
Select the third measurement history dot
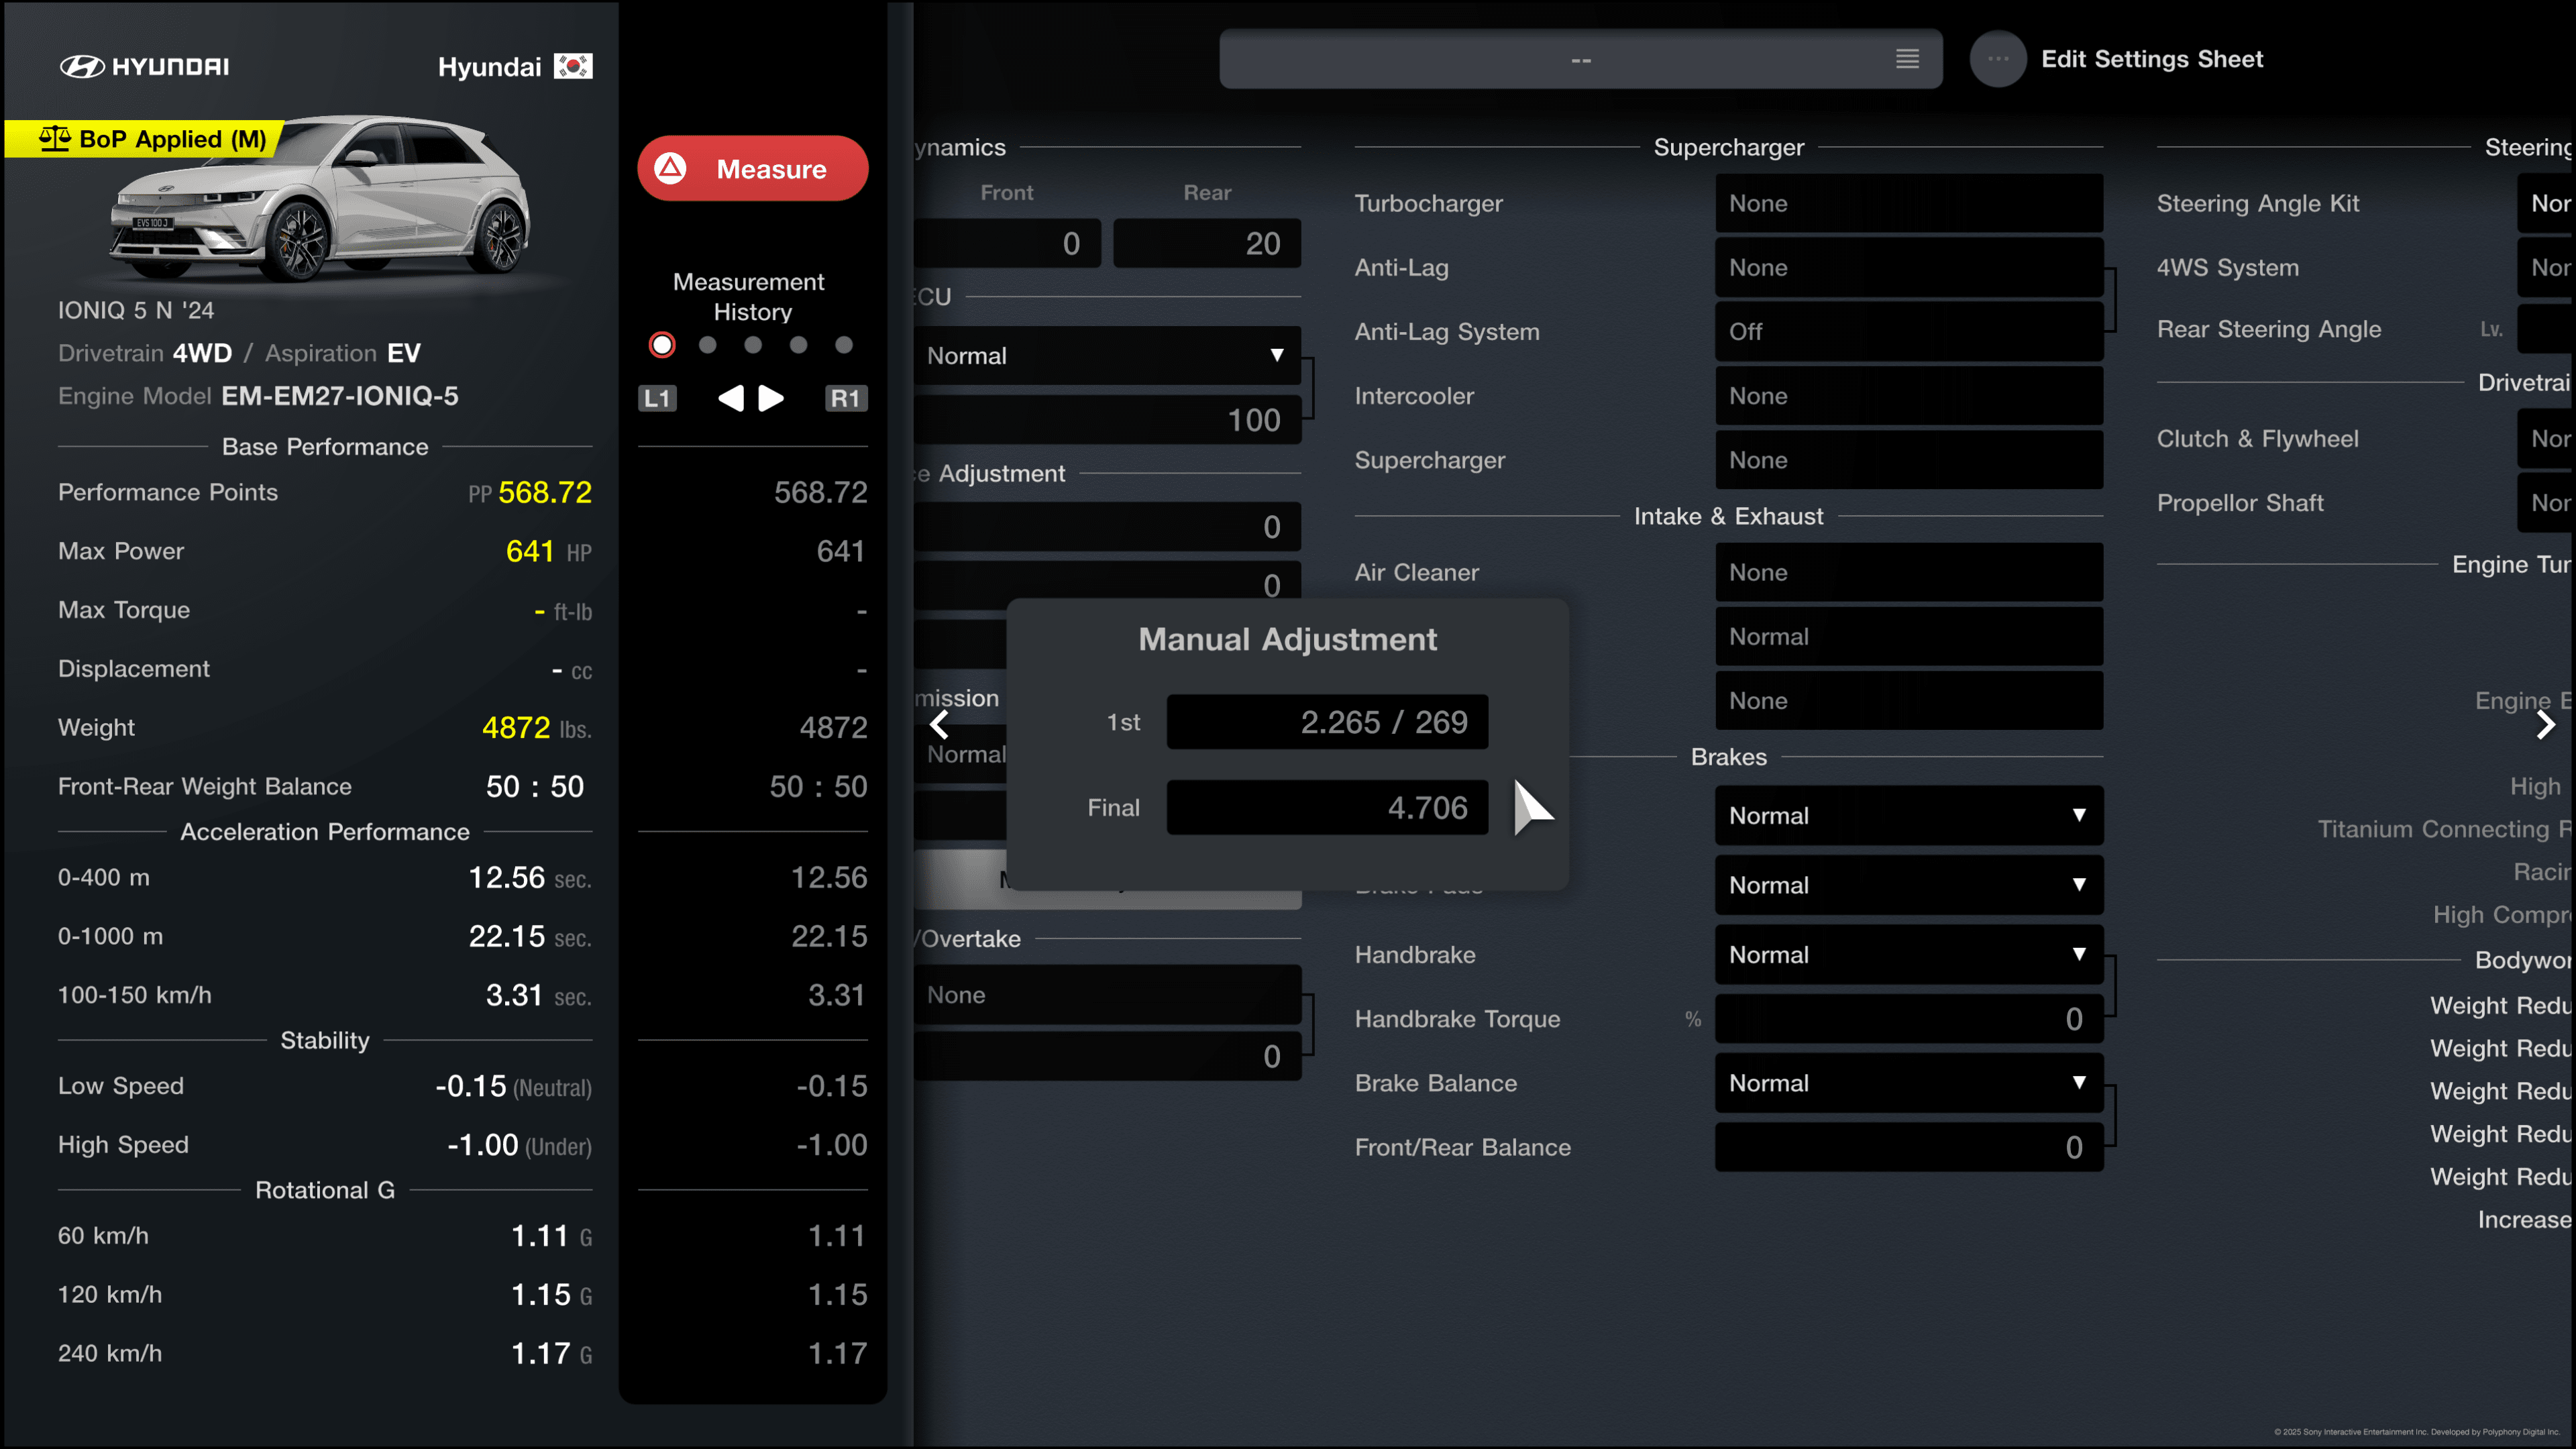point(753,345)
